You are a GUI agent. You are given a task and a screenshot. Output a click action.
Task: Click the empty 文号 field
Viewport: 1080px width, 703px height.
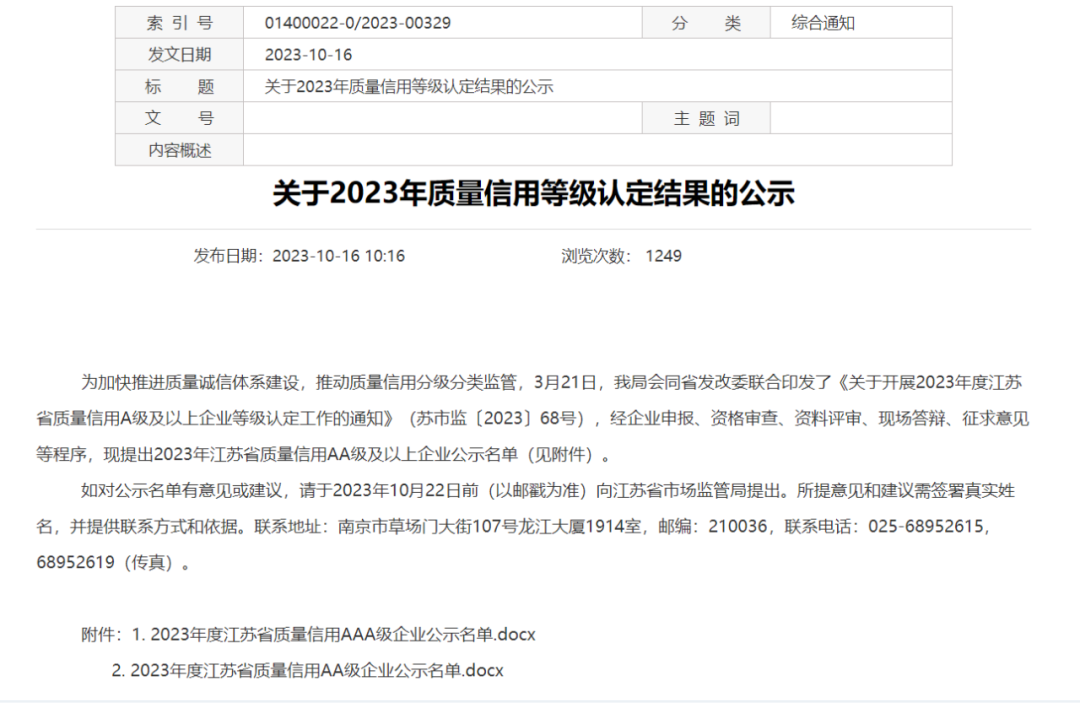tap(440, 117)
